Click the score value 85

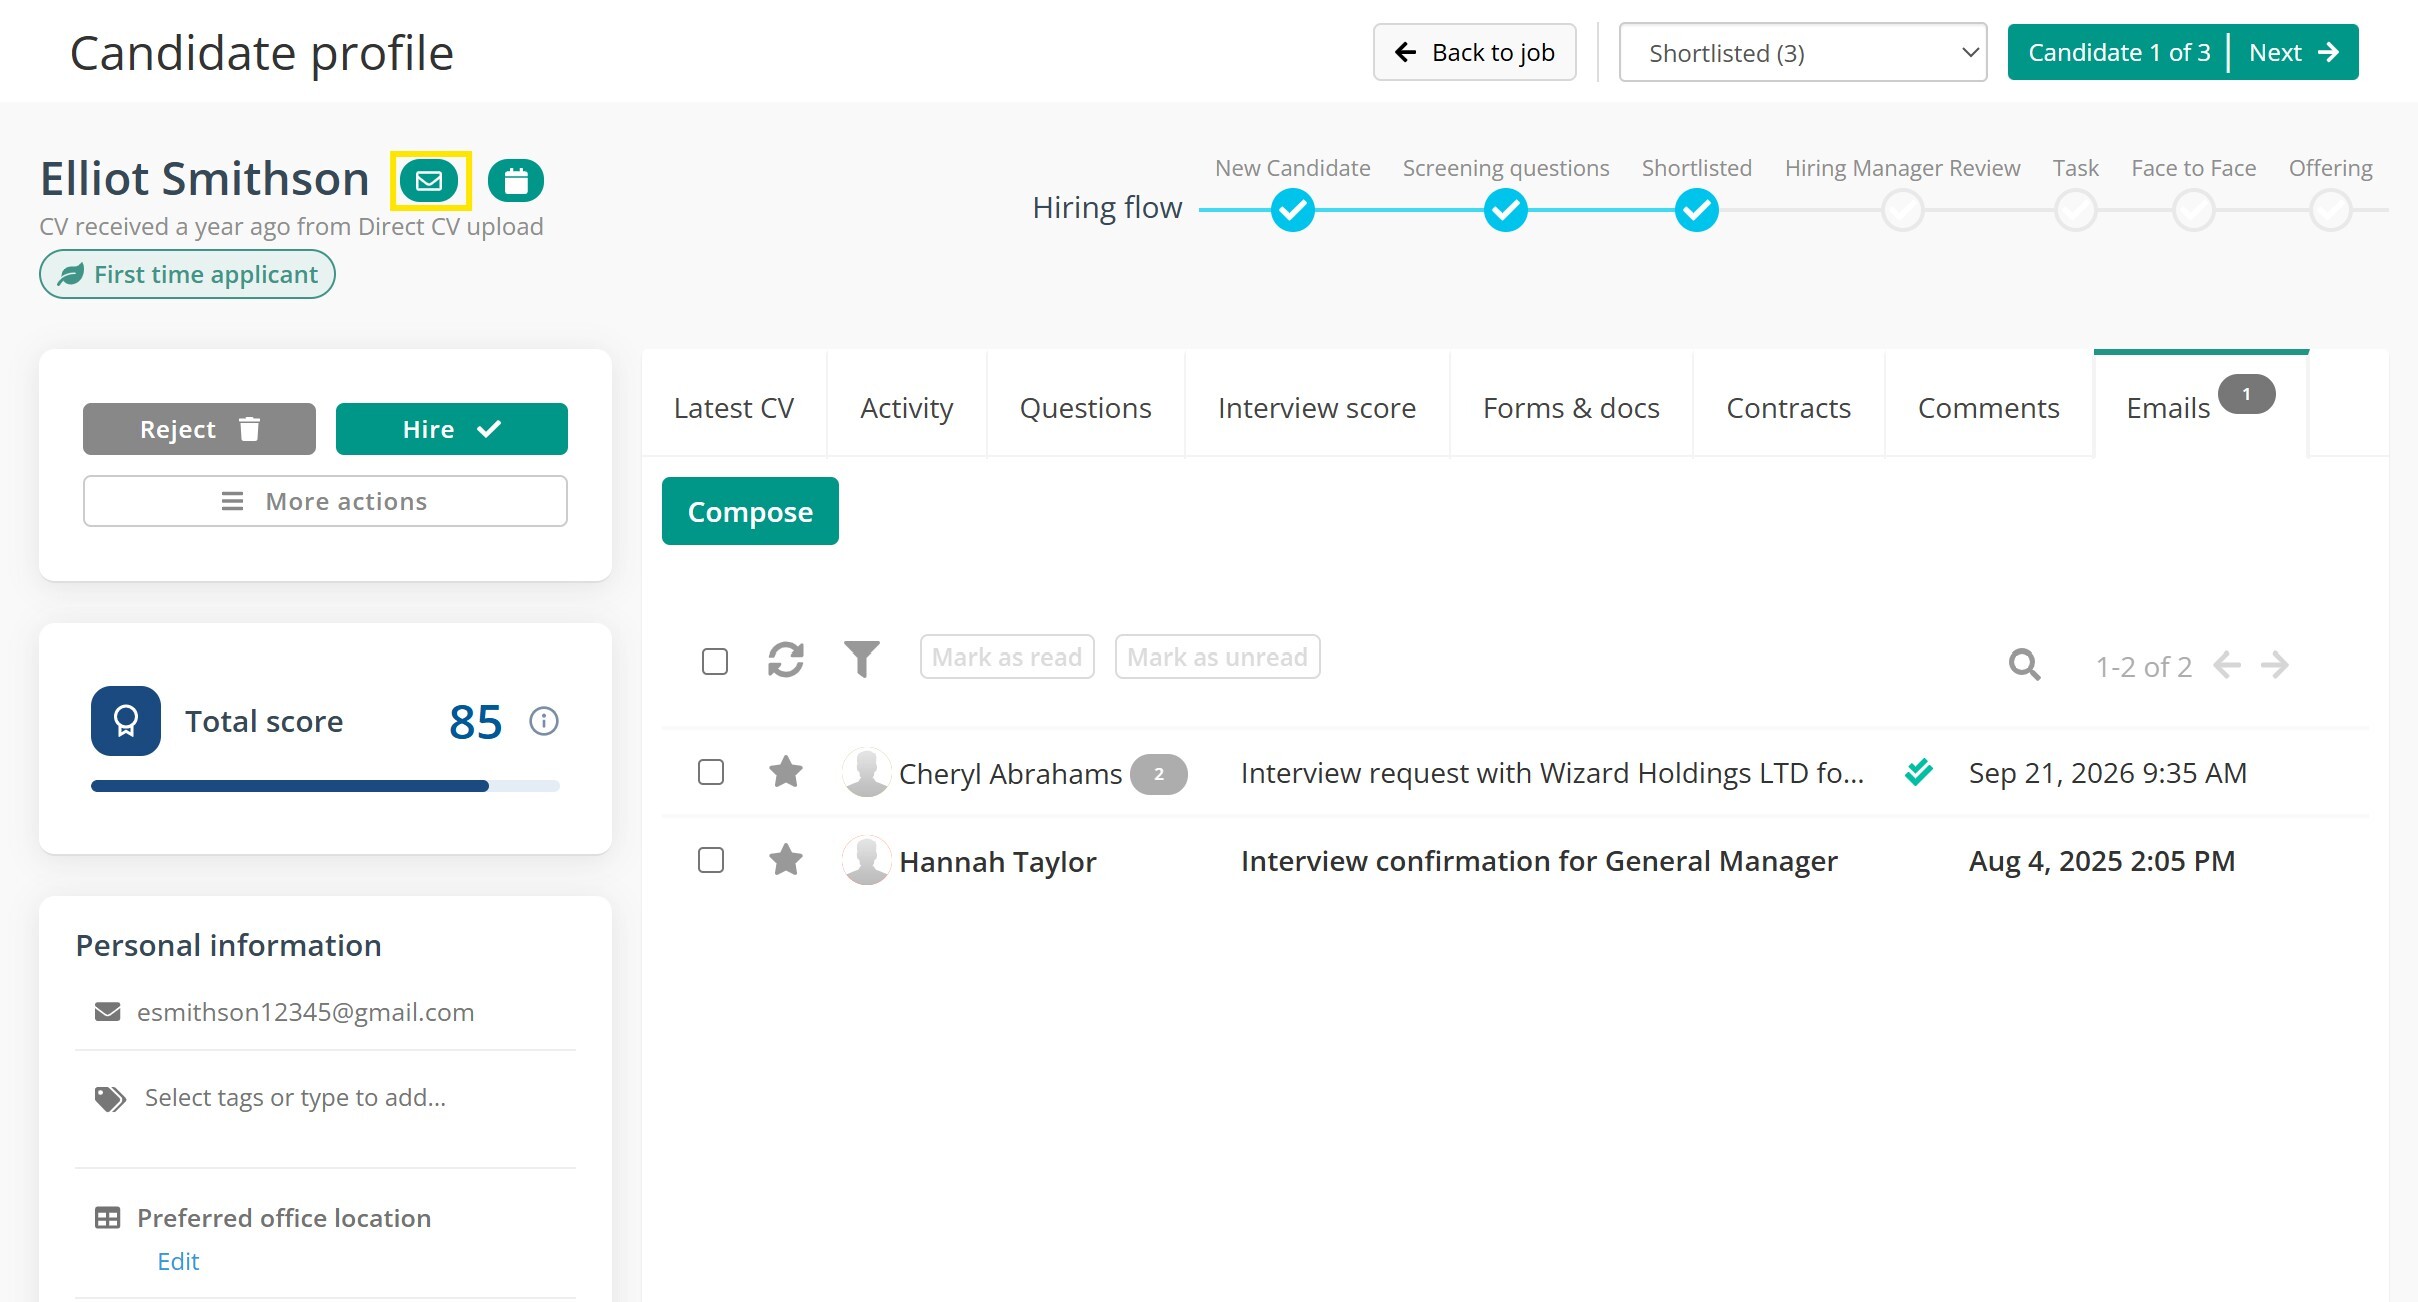pyautogui.click(x=475, y=721)
